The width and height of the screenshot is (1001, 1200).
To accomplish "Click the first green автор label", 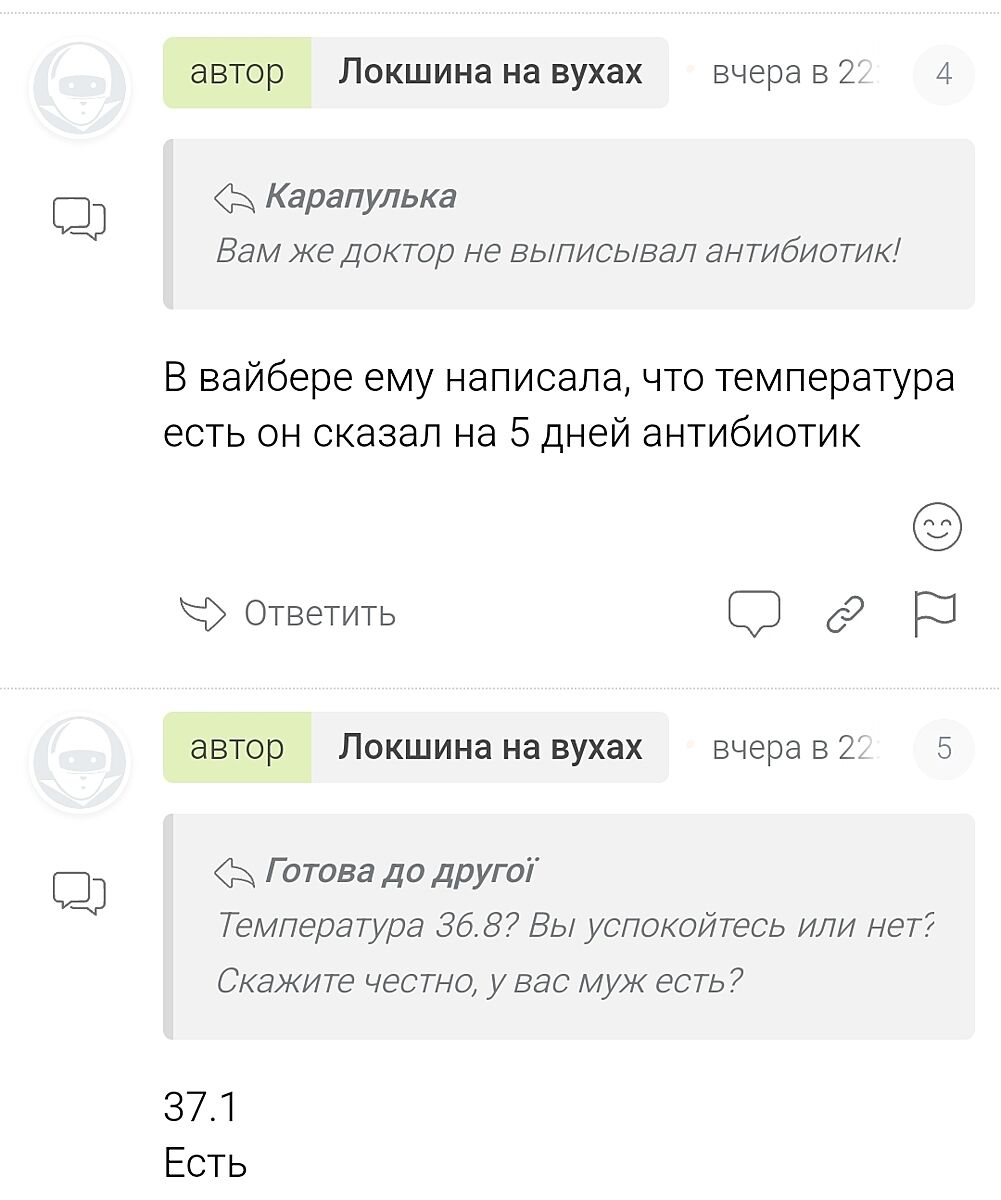I will (237, 72).
